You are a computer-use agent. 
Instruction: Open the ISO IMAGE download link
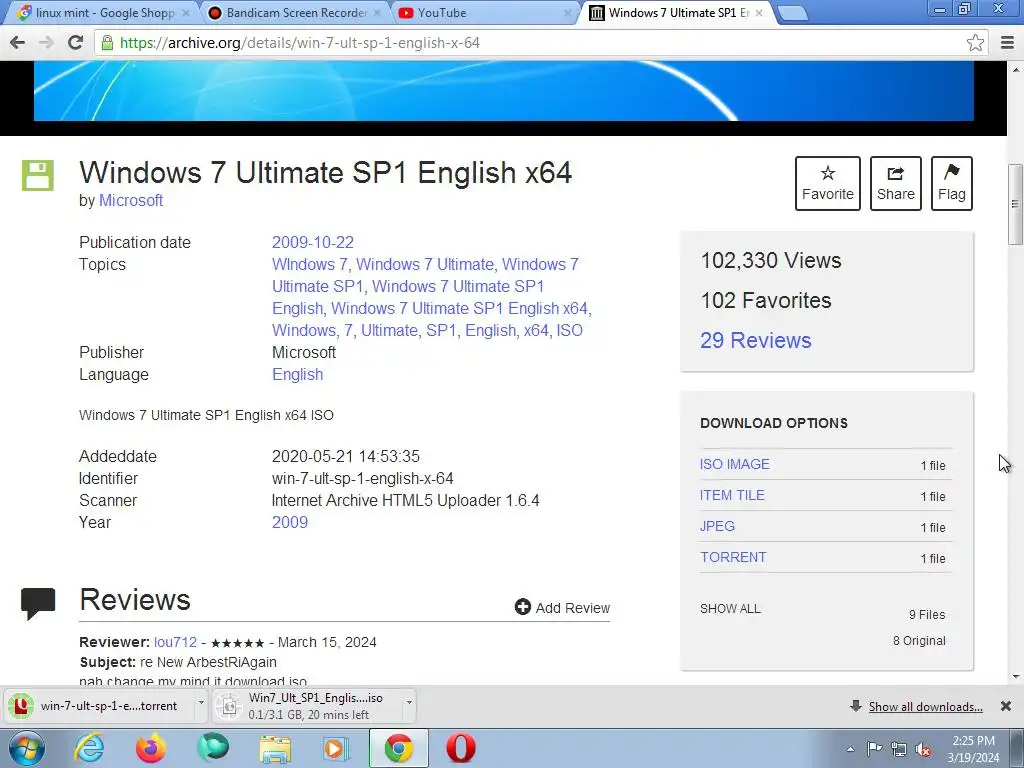[735, 464]
